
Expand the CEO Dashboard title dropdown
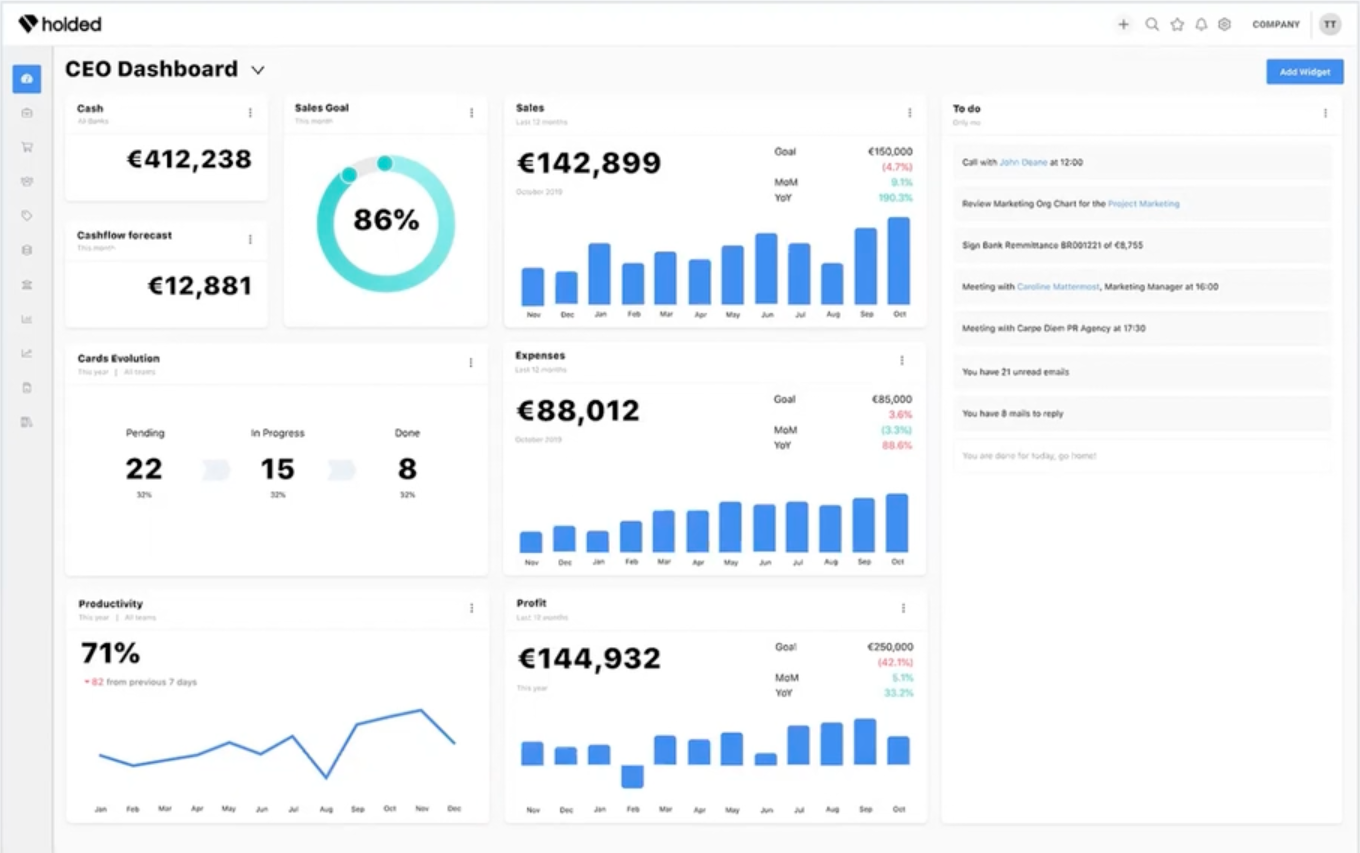coord(257,70)
